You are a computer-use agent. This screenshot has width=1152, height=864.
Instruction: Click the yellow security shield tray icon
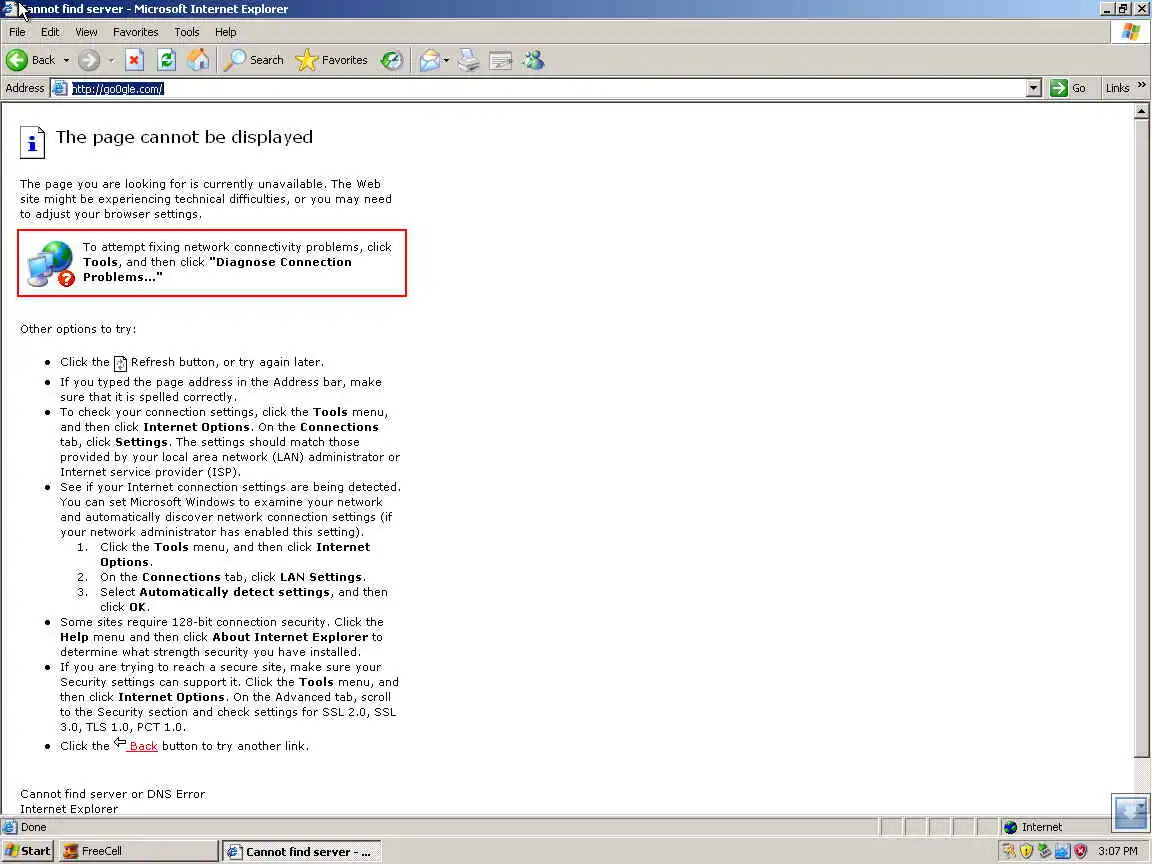tap(1026, 852)
